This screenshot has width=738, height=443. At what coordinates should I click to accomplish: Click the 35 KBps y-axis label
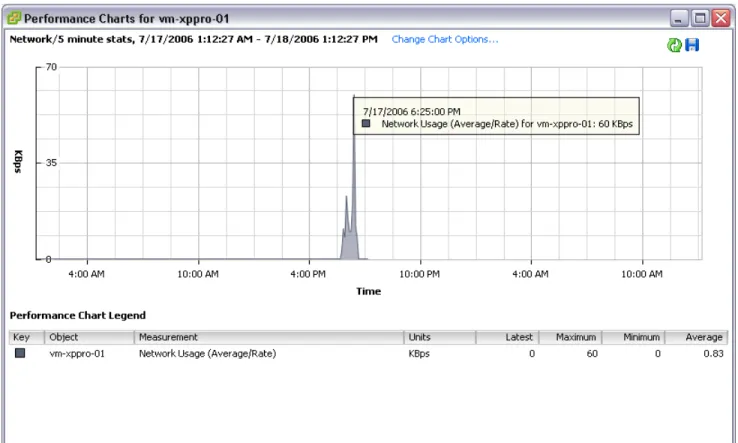point(51,163)
